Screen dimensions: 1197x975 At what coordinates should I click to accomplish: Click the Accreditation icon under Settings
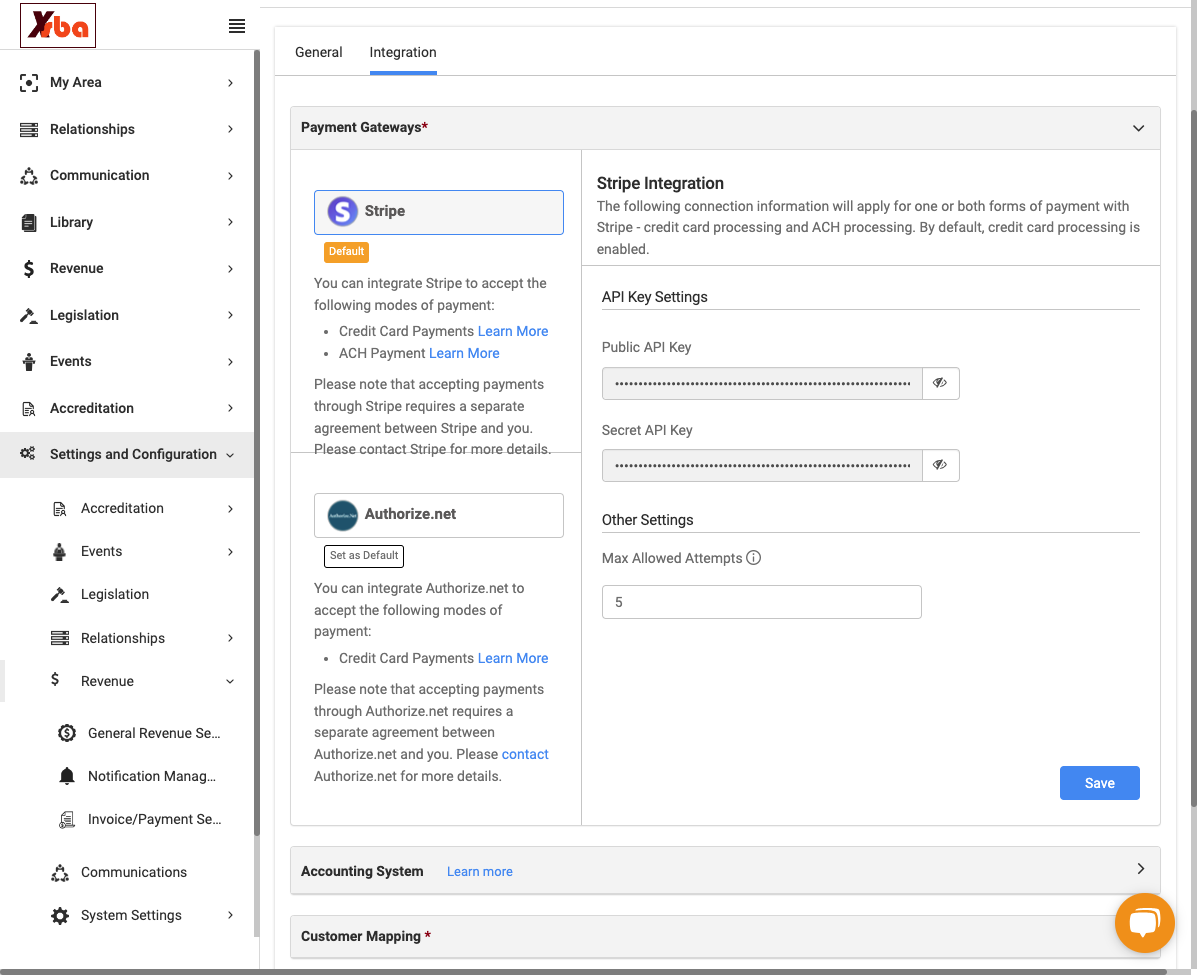tap(60, 508)
